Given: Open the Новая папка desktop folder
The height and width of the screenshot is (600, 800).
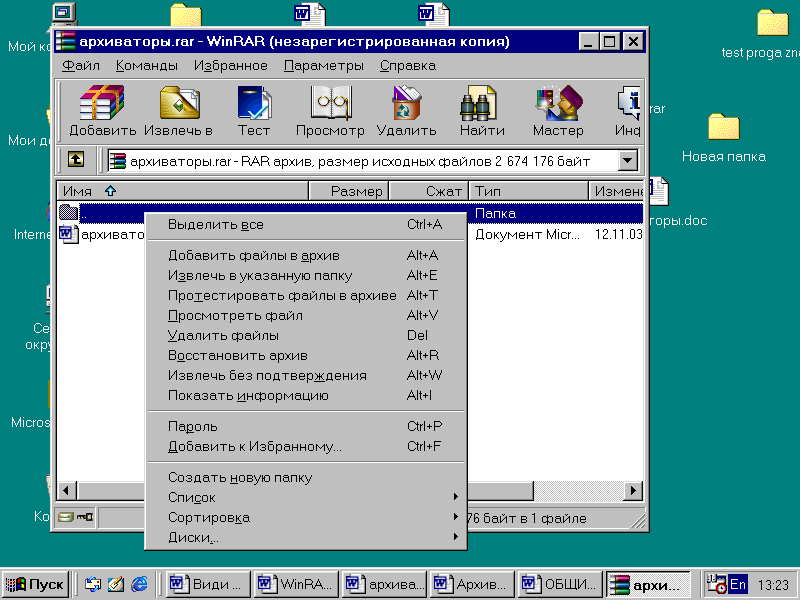Looking at the screenshot, I should click(723, 127).
